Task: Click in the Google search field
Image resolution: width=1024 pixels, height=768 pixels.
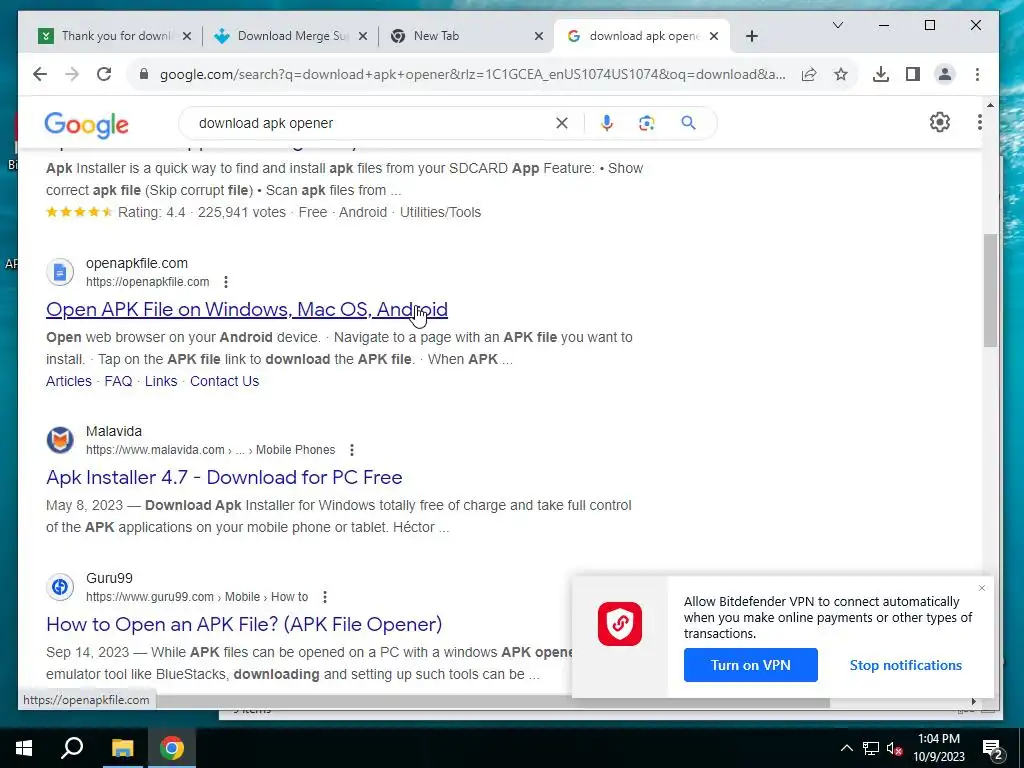Action: [372, 123]
